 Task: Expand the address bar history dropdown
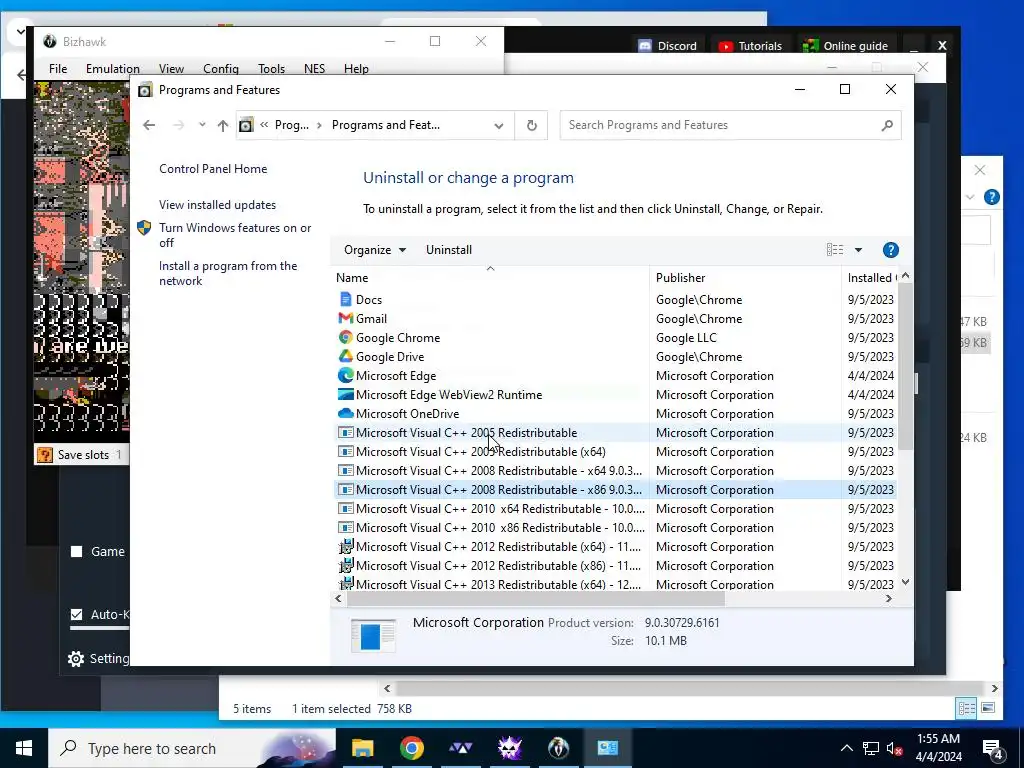point(499,125)
